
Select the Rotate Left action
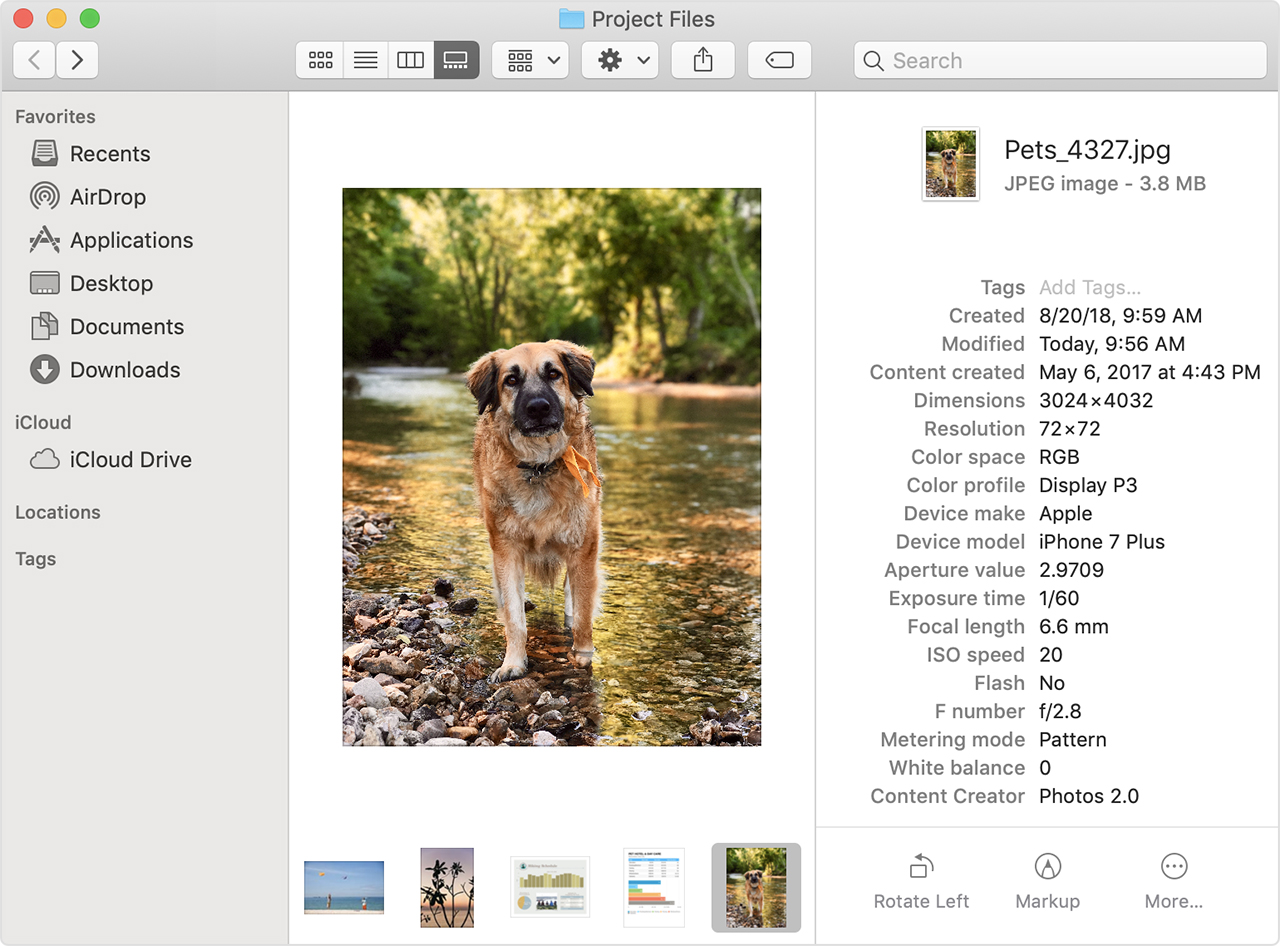click(920, 878)
